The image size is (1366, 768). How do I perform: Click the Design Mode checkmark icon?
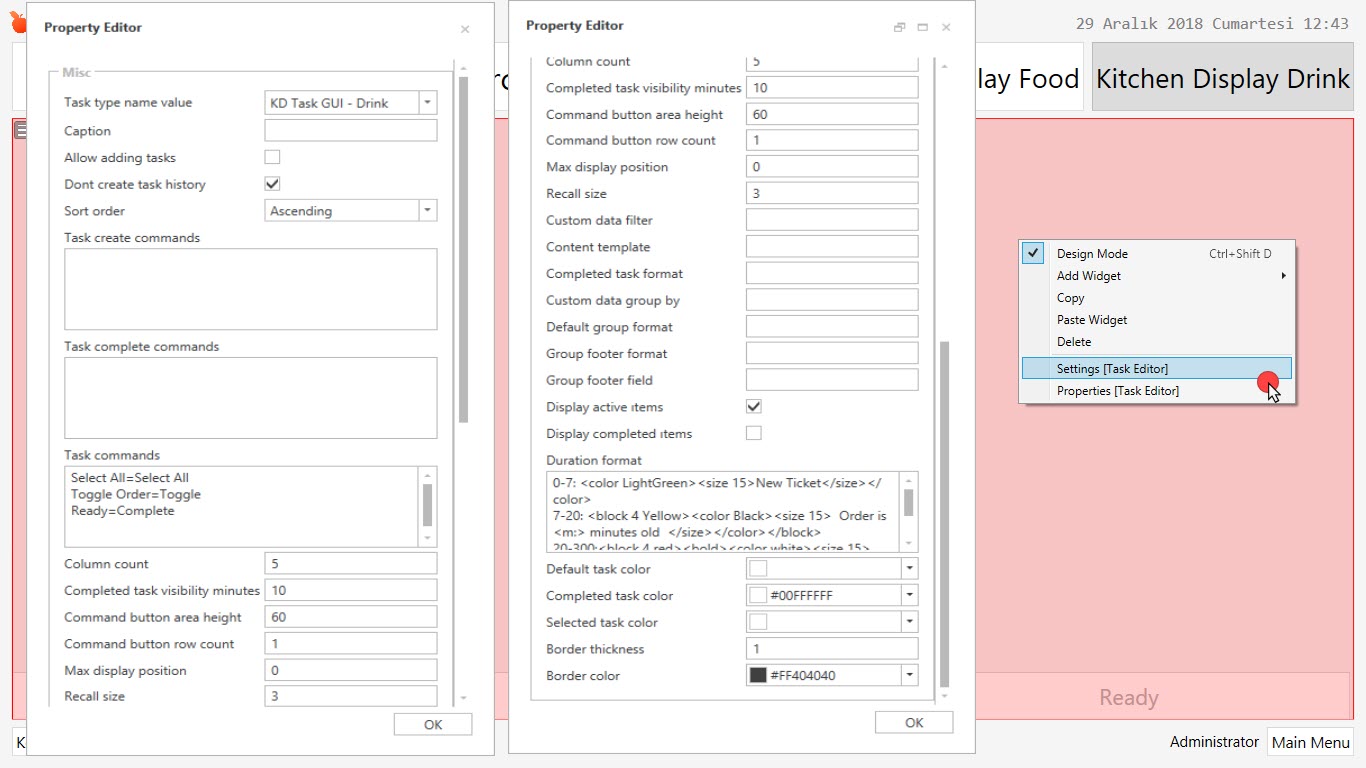click(1034, 254)
